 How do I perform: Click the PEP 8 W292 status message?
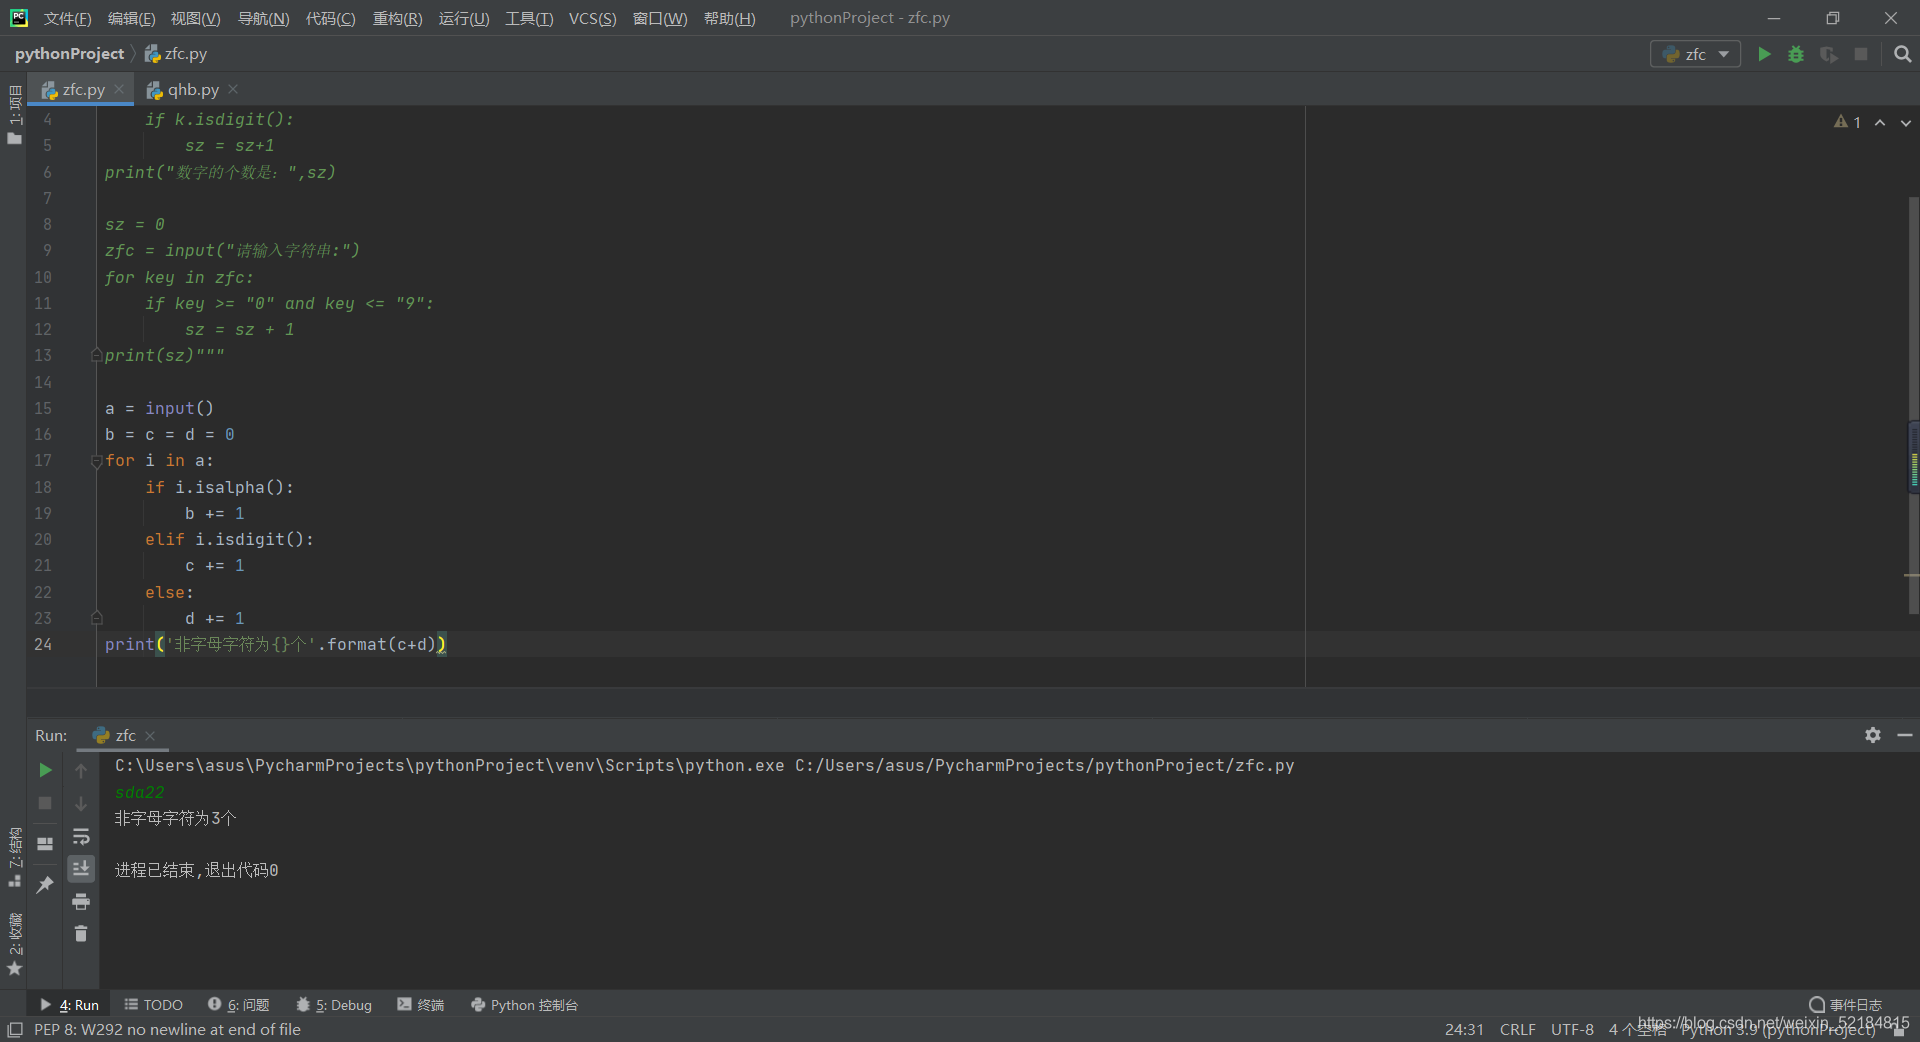[x=167, y=1030]
